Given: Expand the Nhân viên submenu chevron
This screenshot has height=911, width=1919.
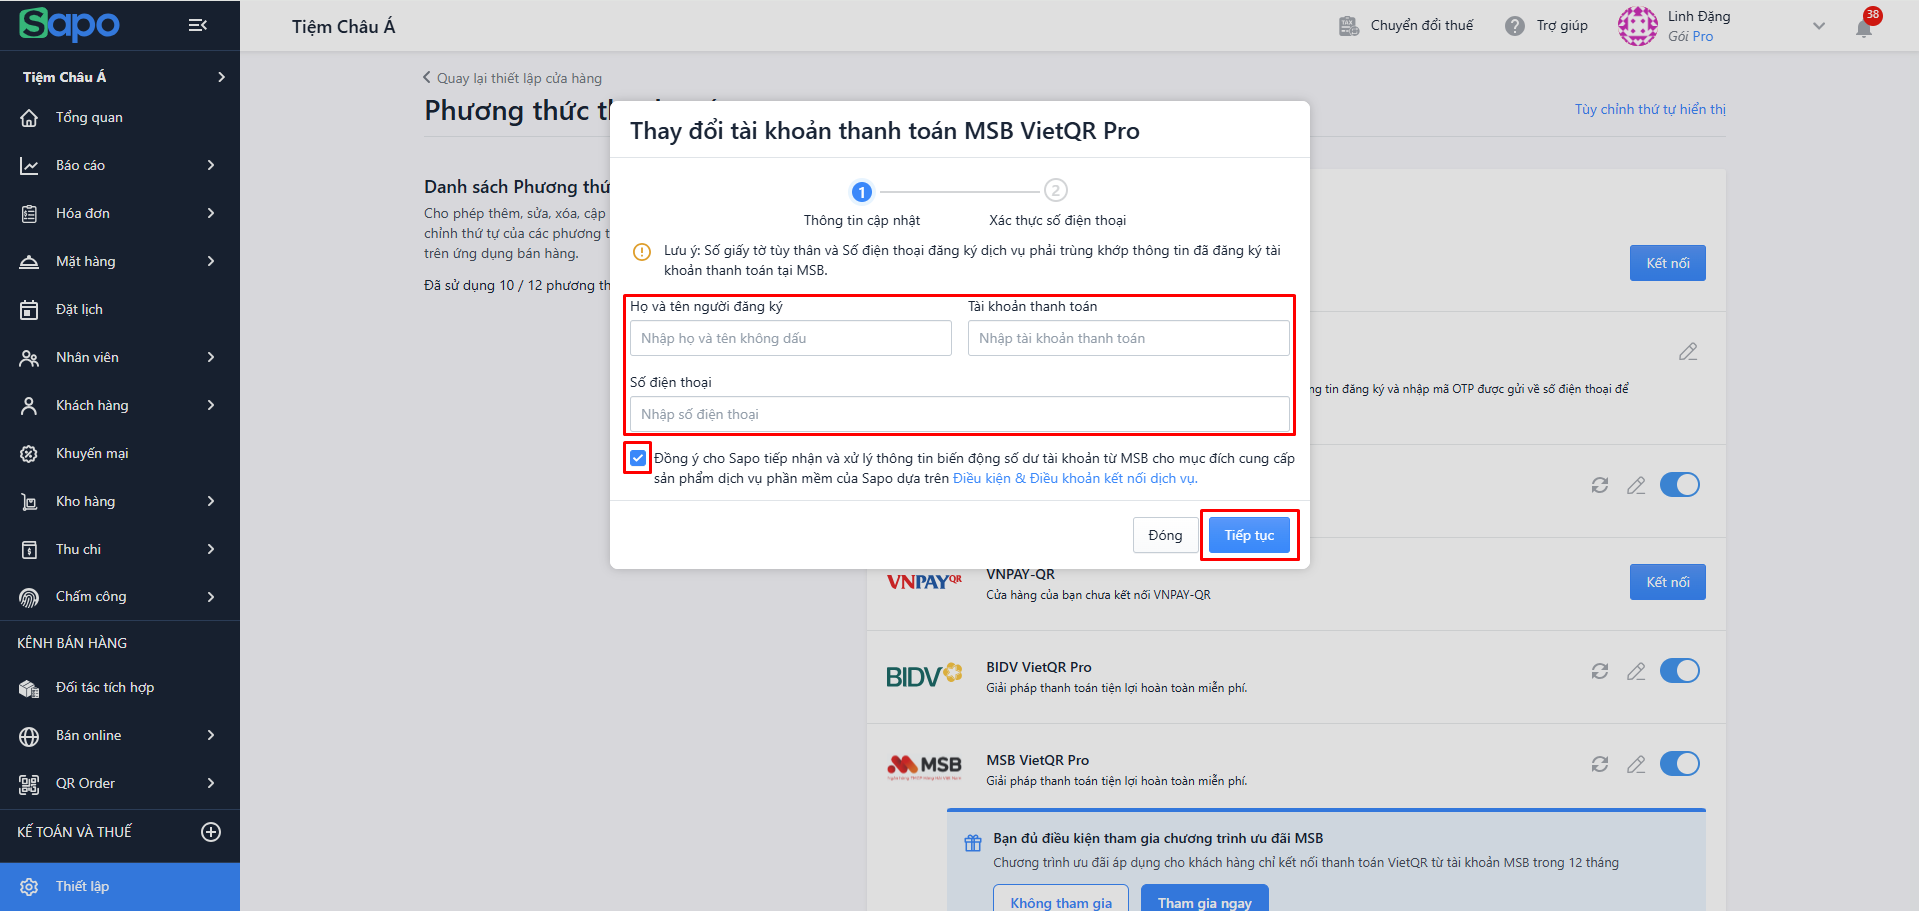Looking at the screenshot, I should pyautogui.click(x=211, y=357).
